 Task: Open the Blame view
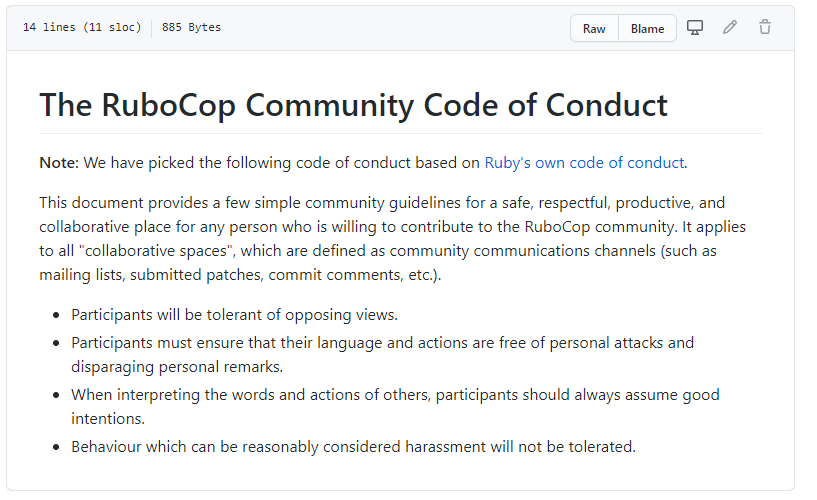tap(647, 28)
